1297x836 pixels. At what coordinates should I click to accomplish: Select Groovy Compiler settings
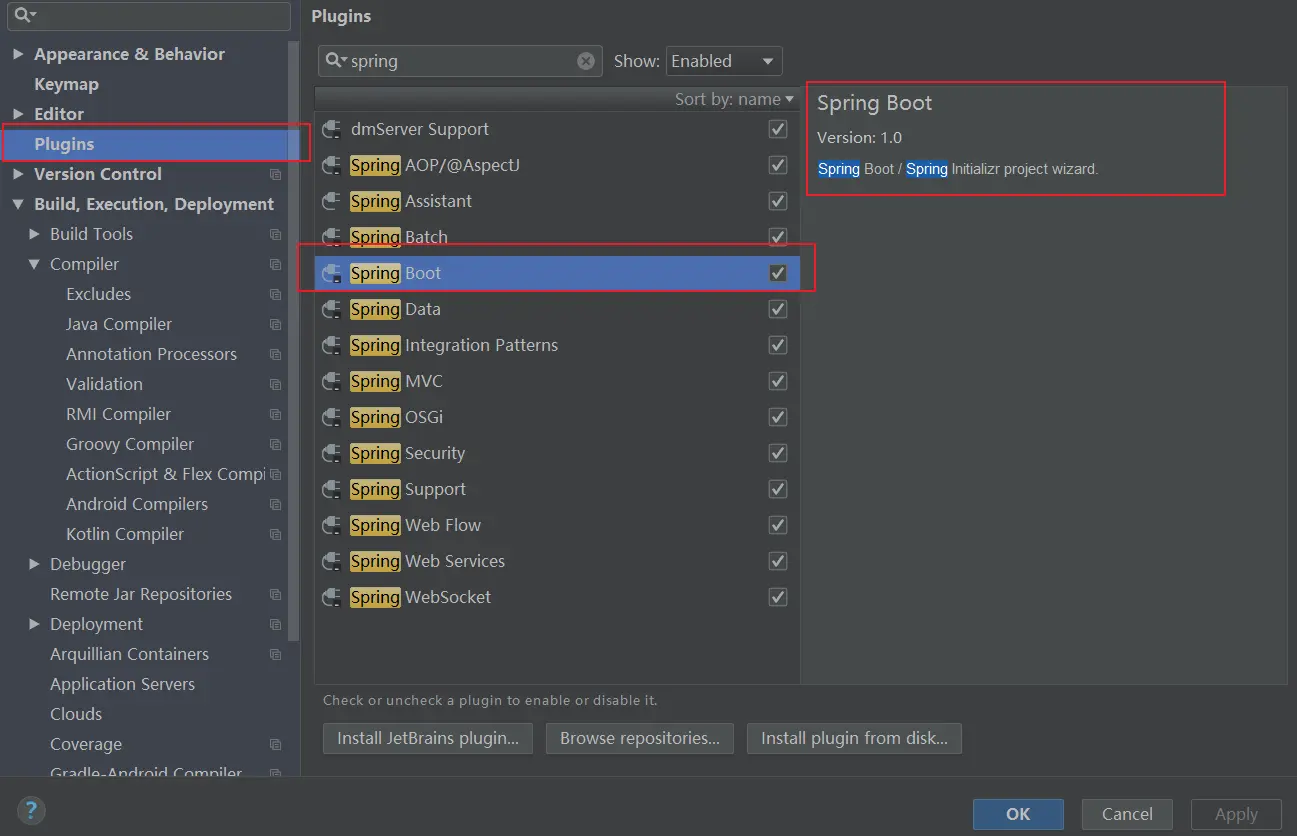coord(130,444)
